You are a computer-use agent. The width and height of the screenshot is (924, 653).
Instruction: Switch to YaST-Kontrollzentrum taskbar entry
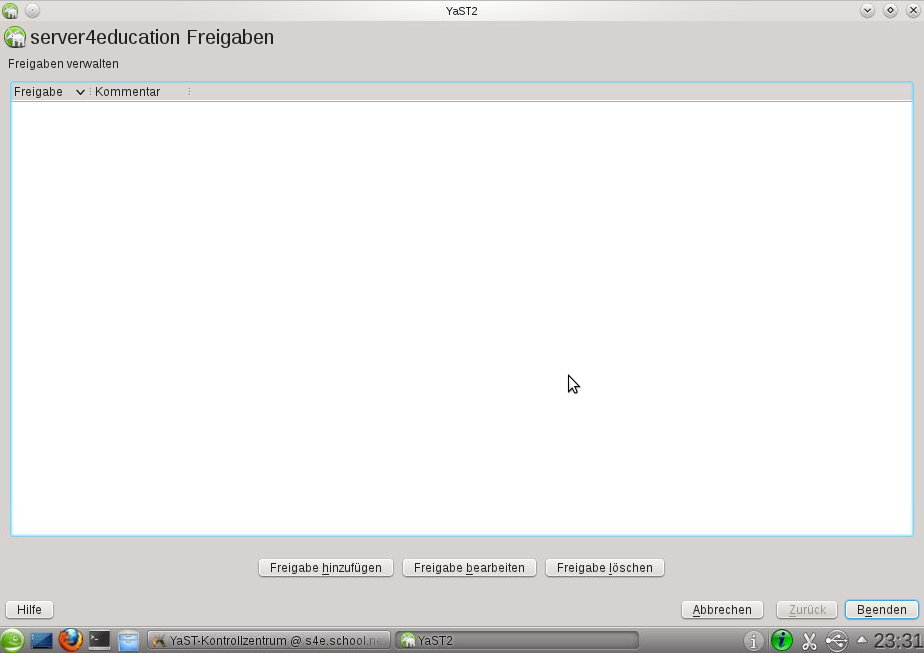coord(269,640)
